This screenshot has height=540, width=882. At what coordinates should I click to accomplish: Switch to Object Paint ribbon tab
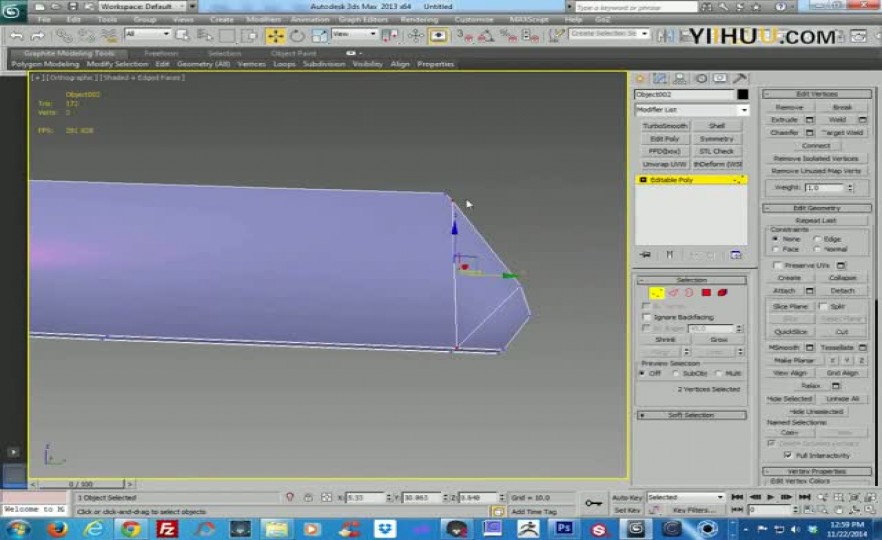pyautogui.click(x=293, y=53)
